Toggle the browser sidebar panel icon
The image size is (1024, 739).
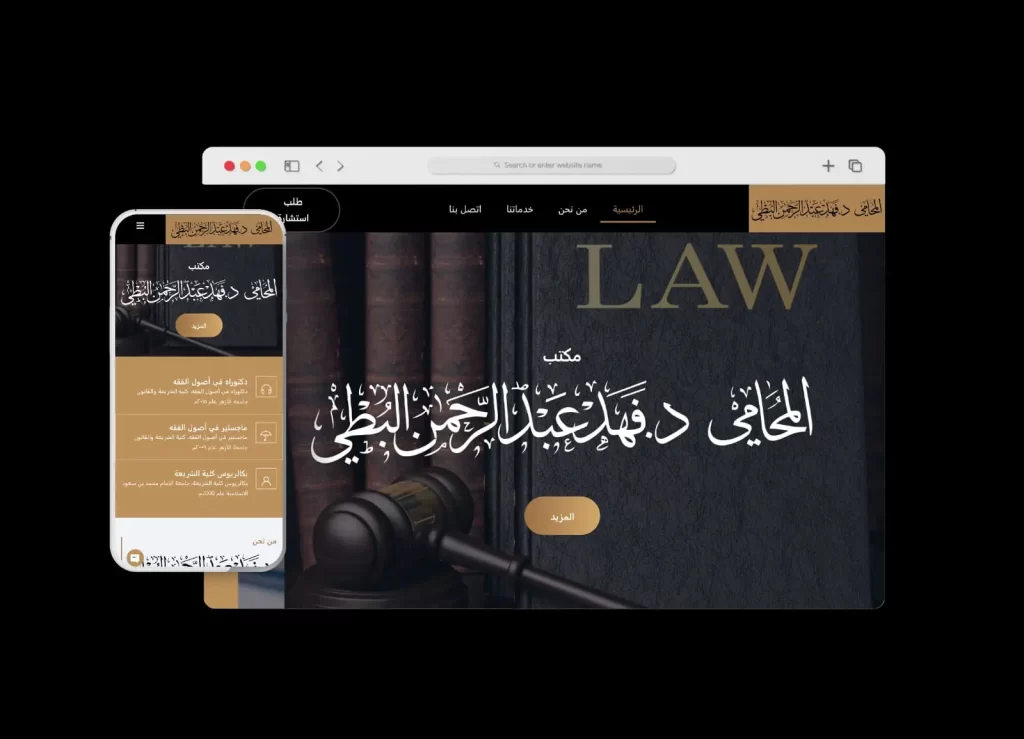(292, 165)
